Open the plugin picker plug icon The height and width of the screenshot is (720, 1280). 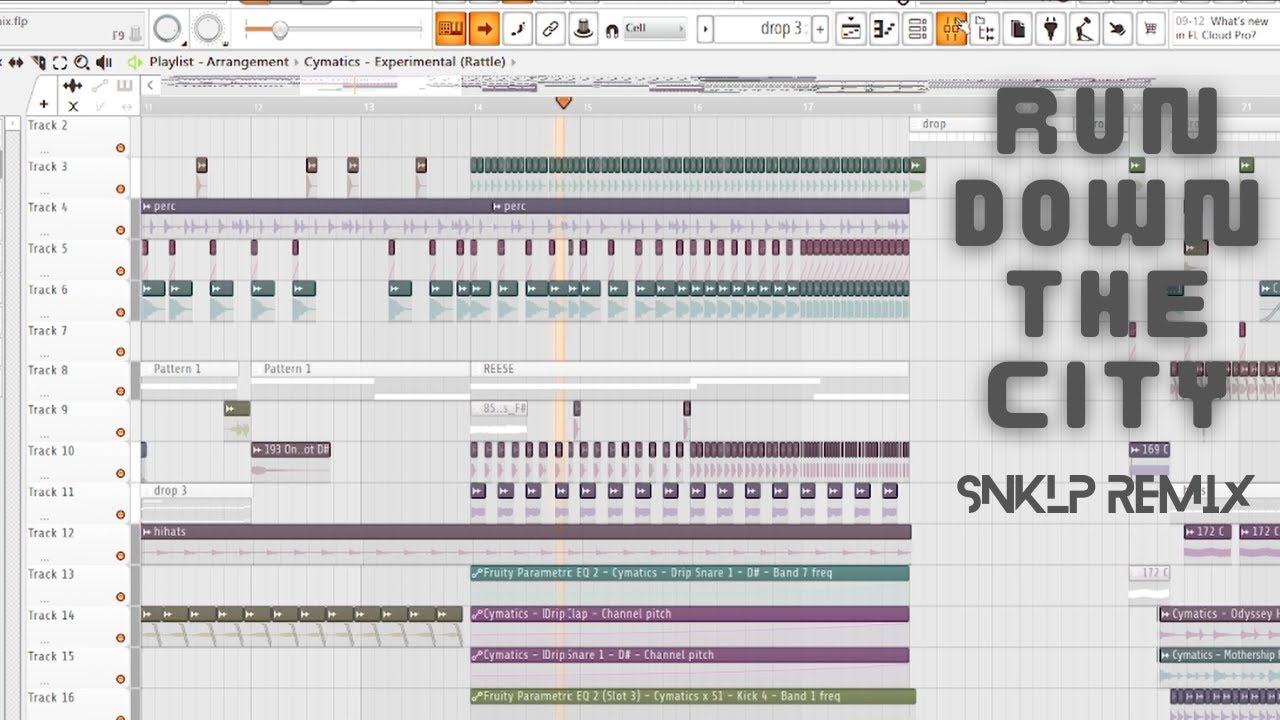1051,29
